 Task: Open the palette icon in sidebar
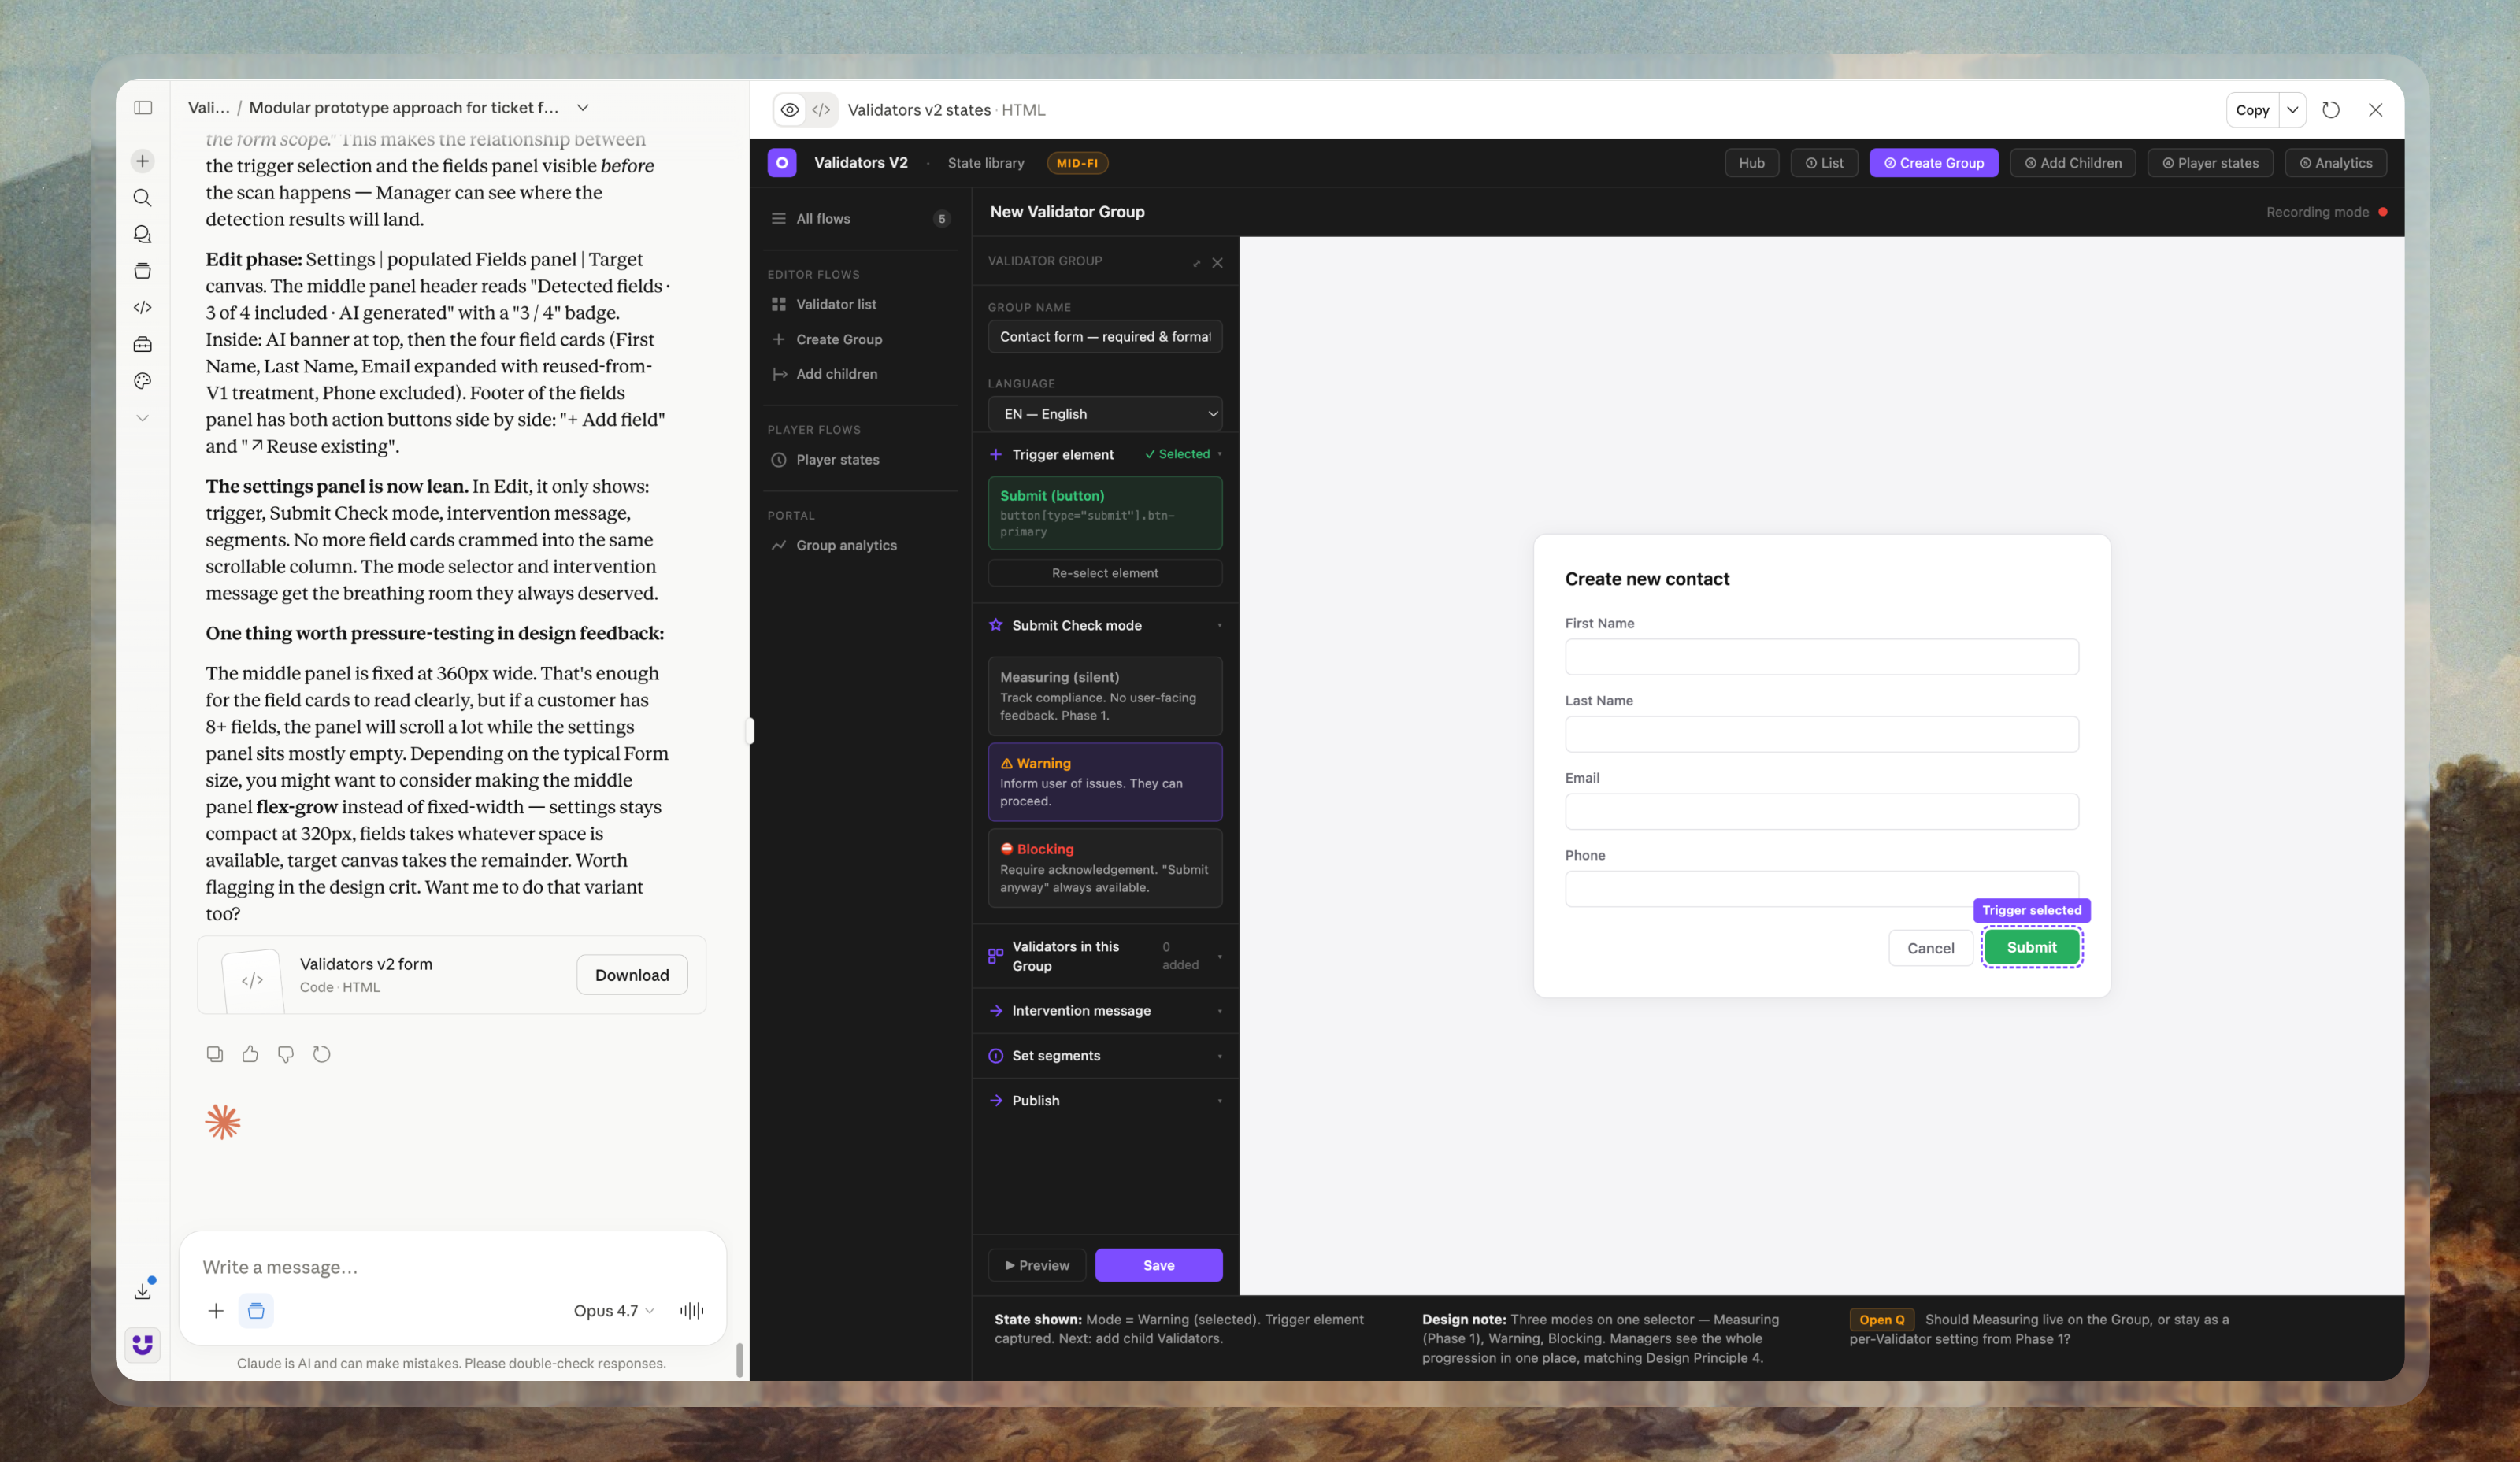tap(143, 381)
